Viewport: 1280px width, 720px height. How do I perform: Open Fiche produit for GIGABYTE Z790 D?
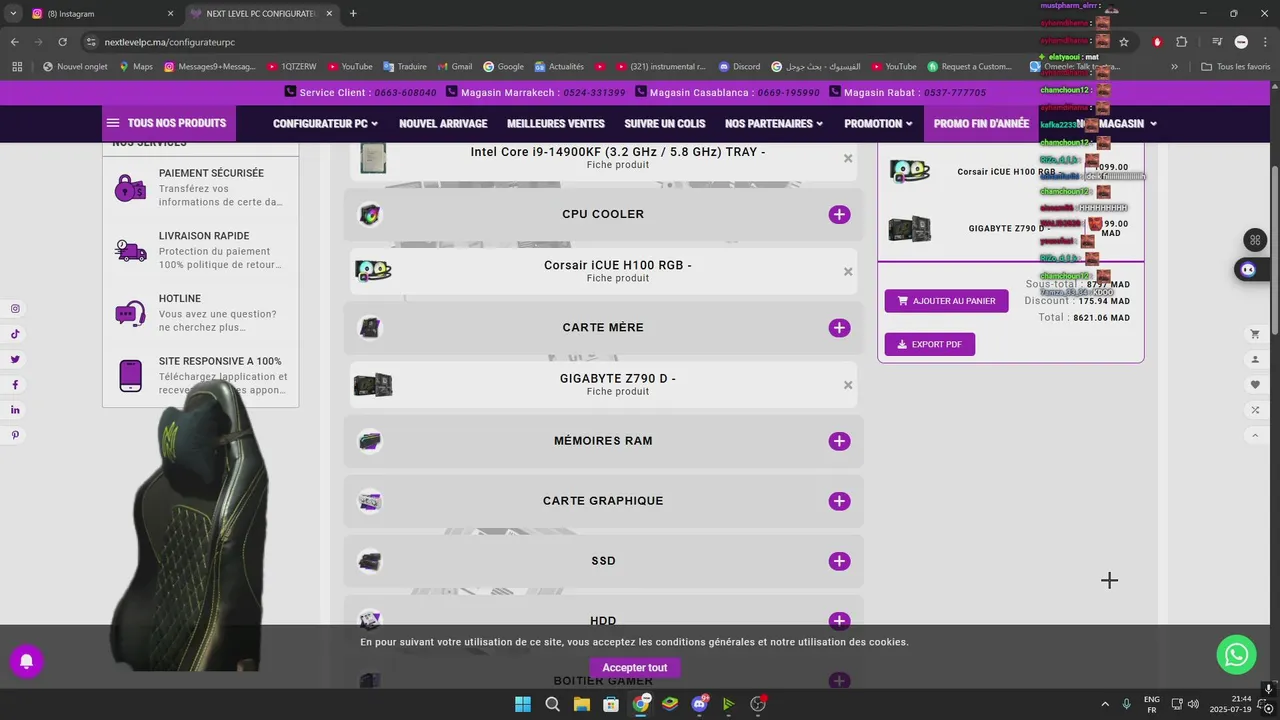(x=618, y=392)
